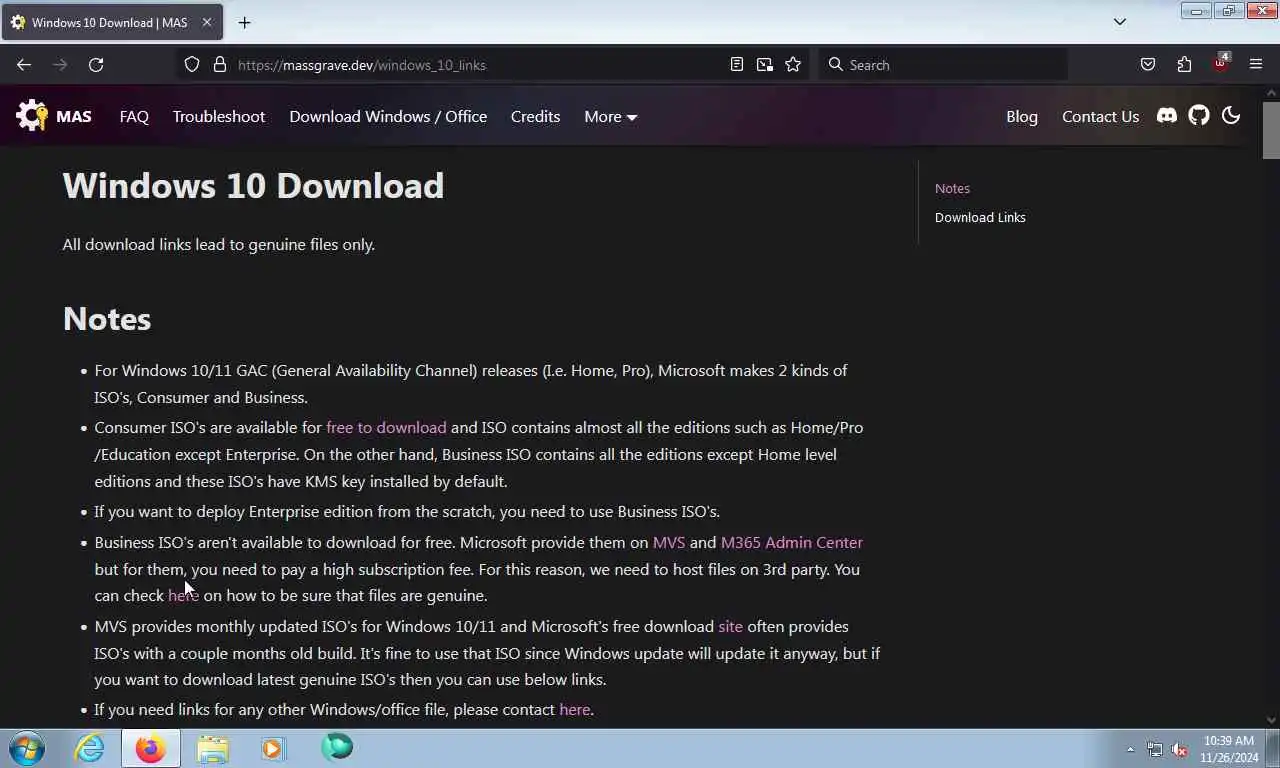1280x768 pixels.
Task: Click the muted volume tray icon
Action: [1180, 749]
